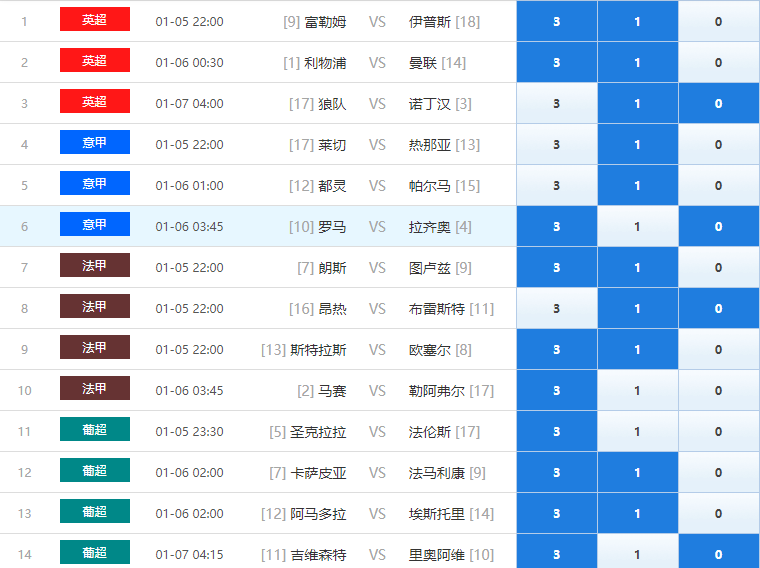Open team 富勒姆
This screenshot has height=568, width=760.
point(325,22)
